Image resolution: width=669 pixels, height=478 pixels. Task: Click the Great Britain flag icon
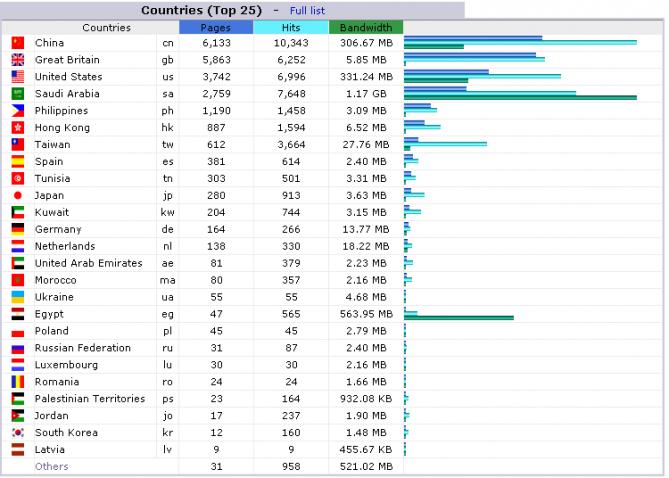tap(17, 60)
